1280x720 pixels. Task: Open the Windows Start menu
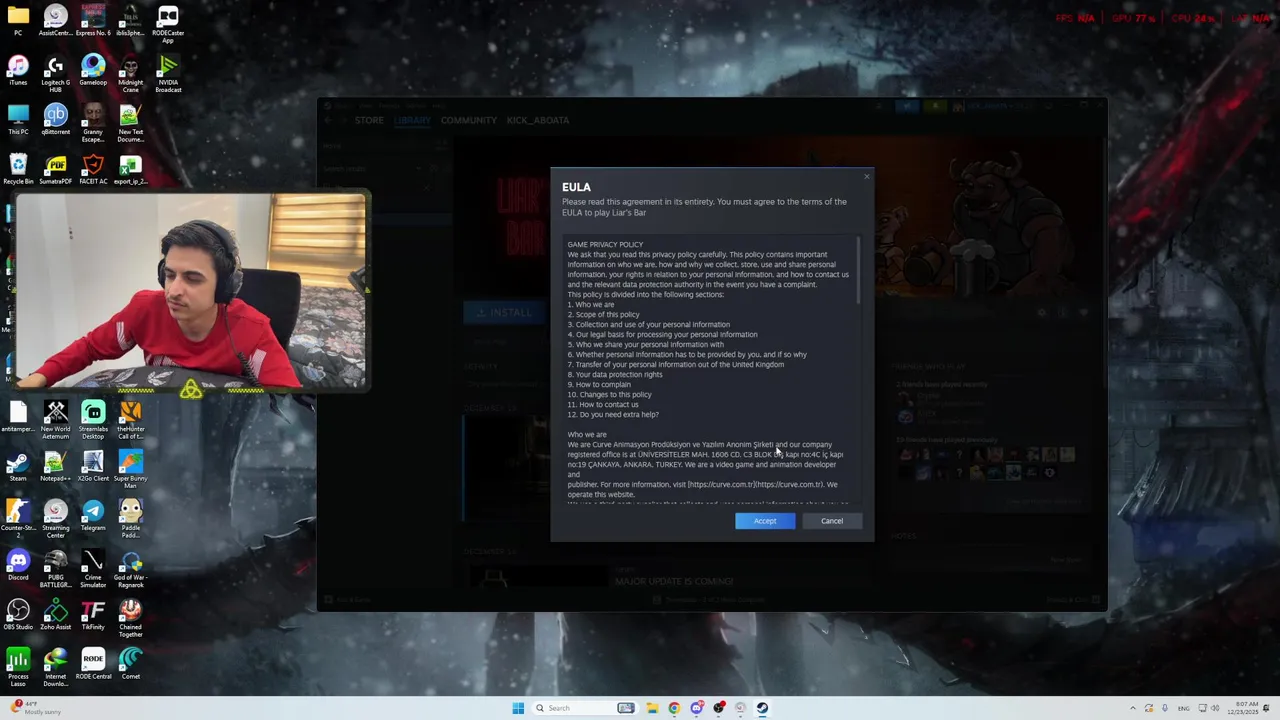[518, 708]
